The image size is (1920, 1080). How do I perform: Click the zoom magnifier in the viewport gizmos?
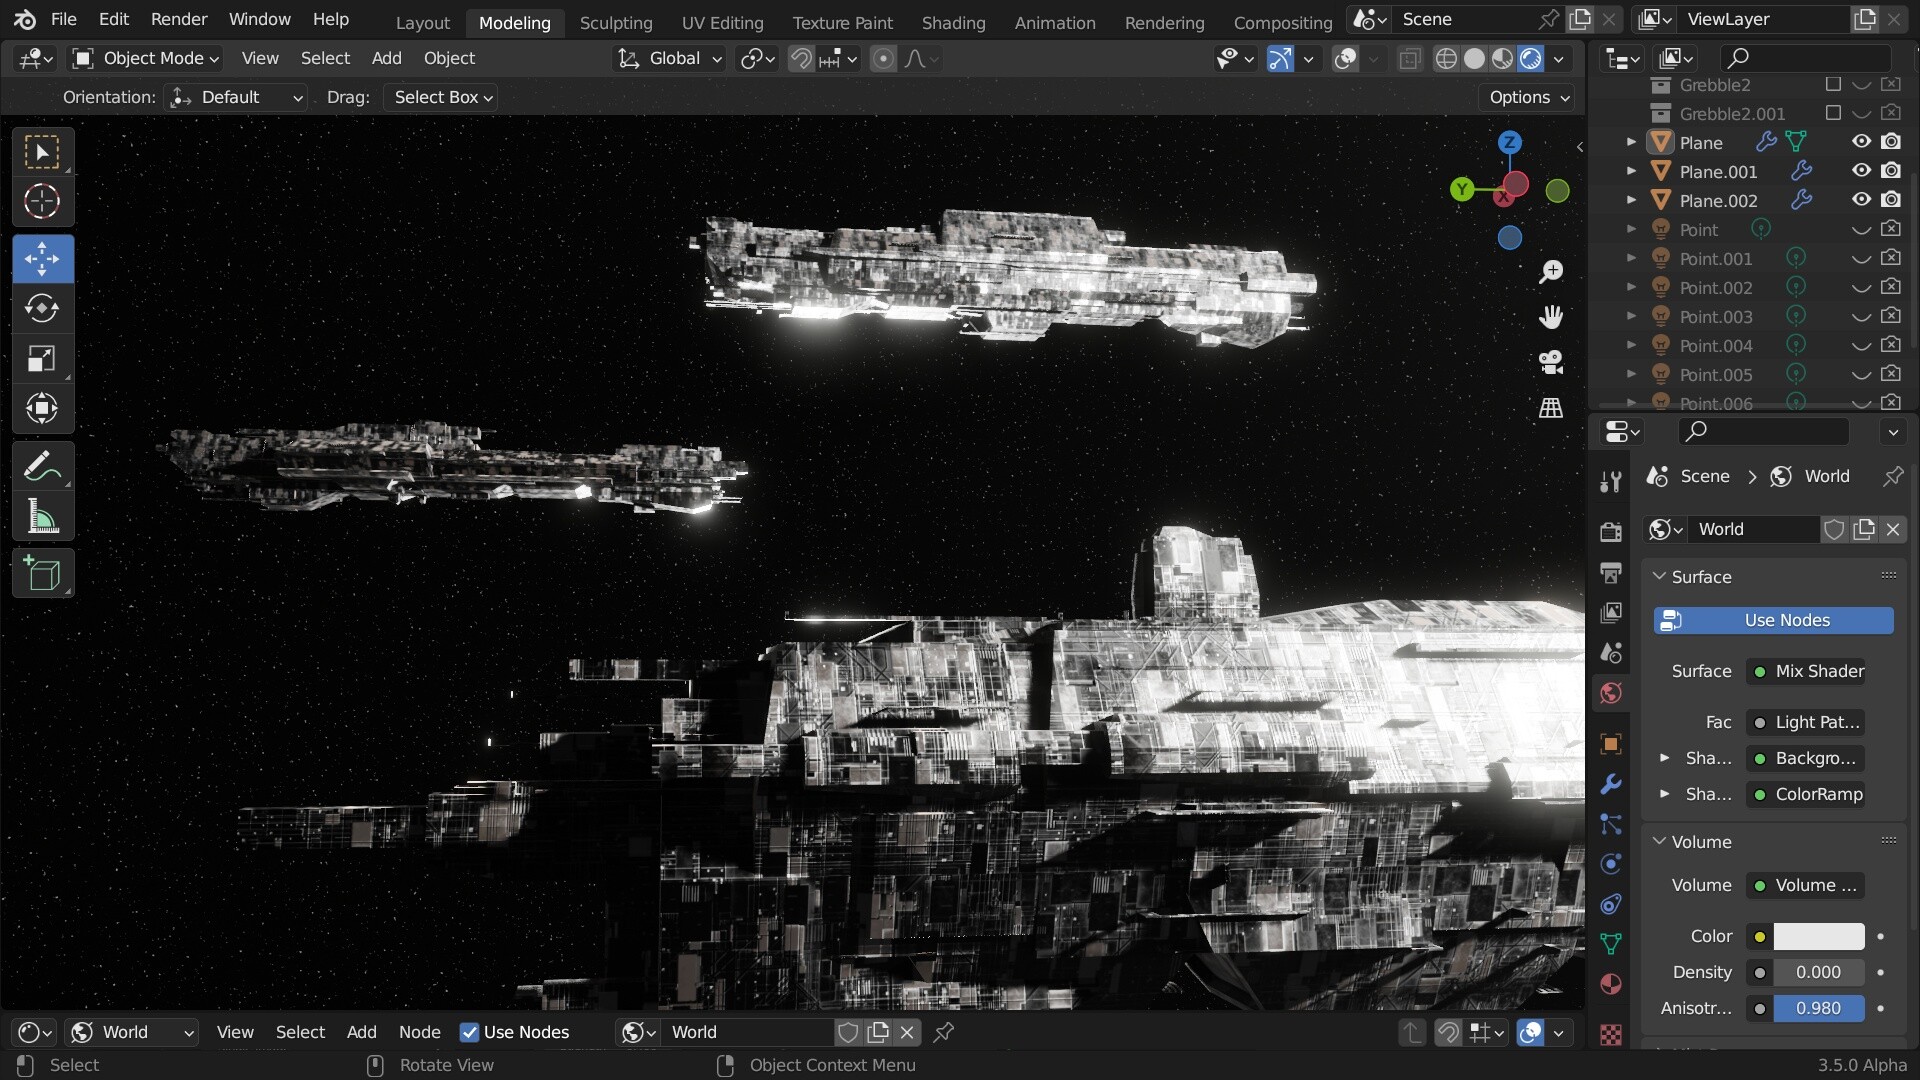point(1551,271)
